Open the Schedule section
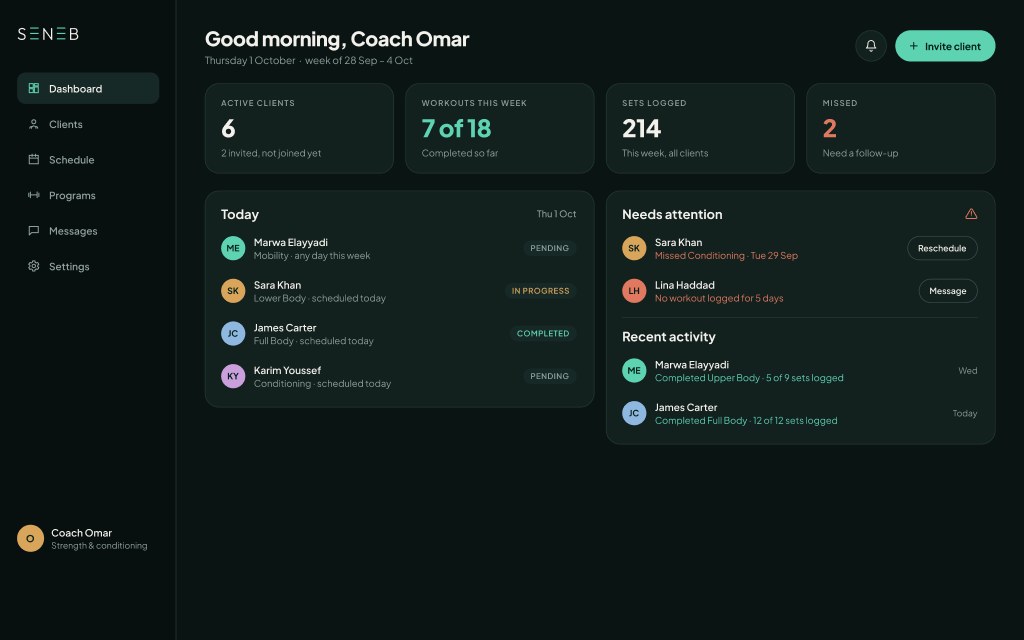This screenshot has height=640, width=1024. point(88,159)
